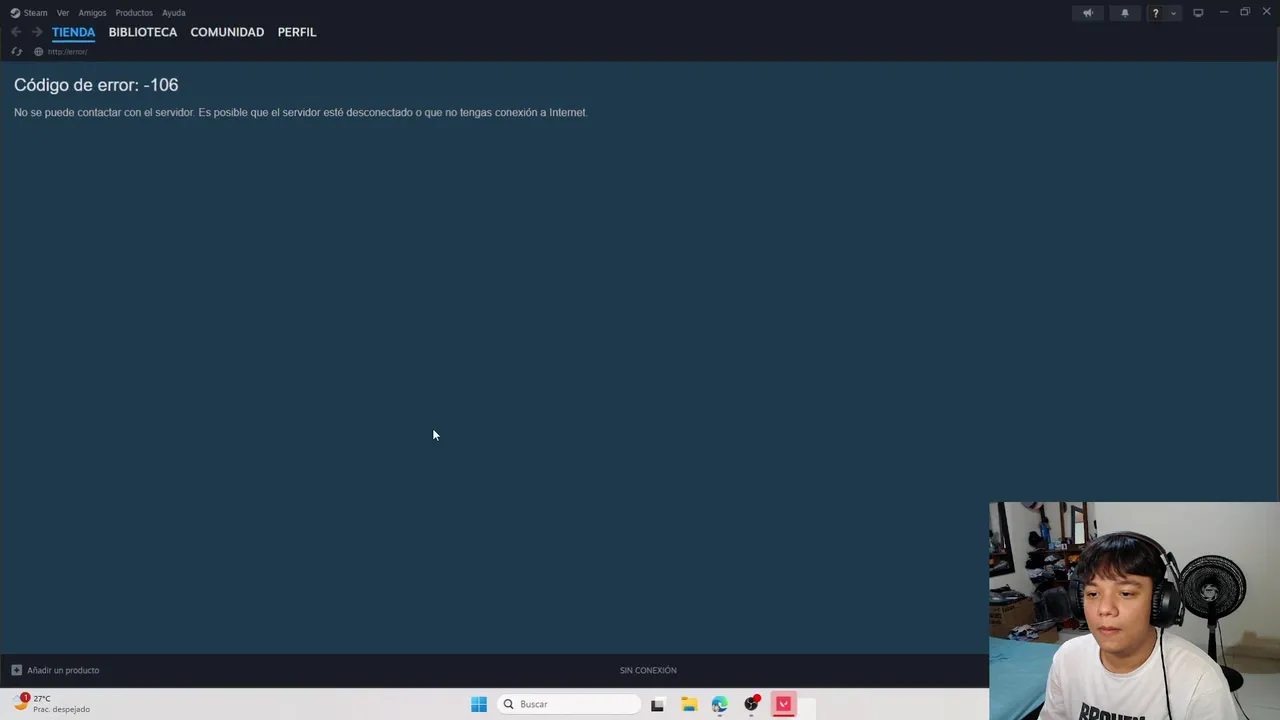Expand the account dropdown arrow

pyautogui.click(x=1173, y=13)
